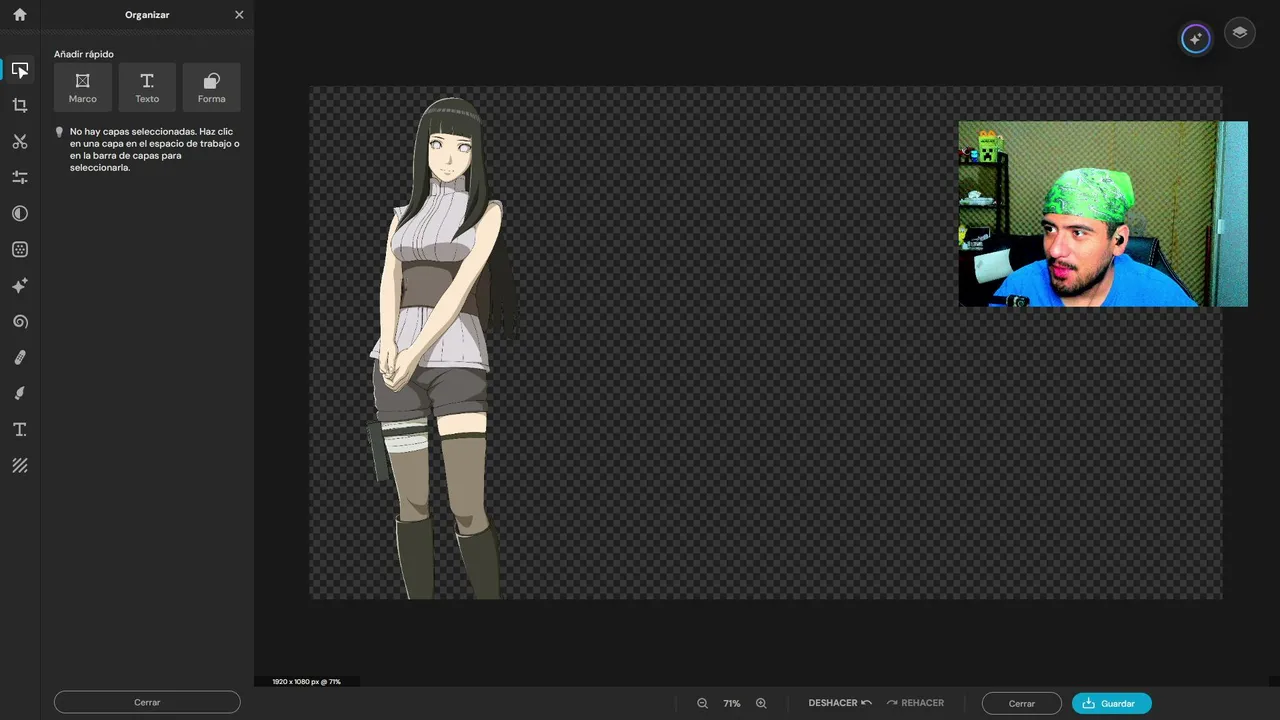Open the spiral Liquify tool

coord(20,322)
